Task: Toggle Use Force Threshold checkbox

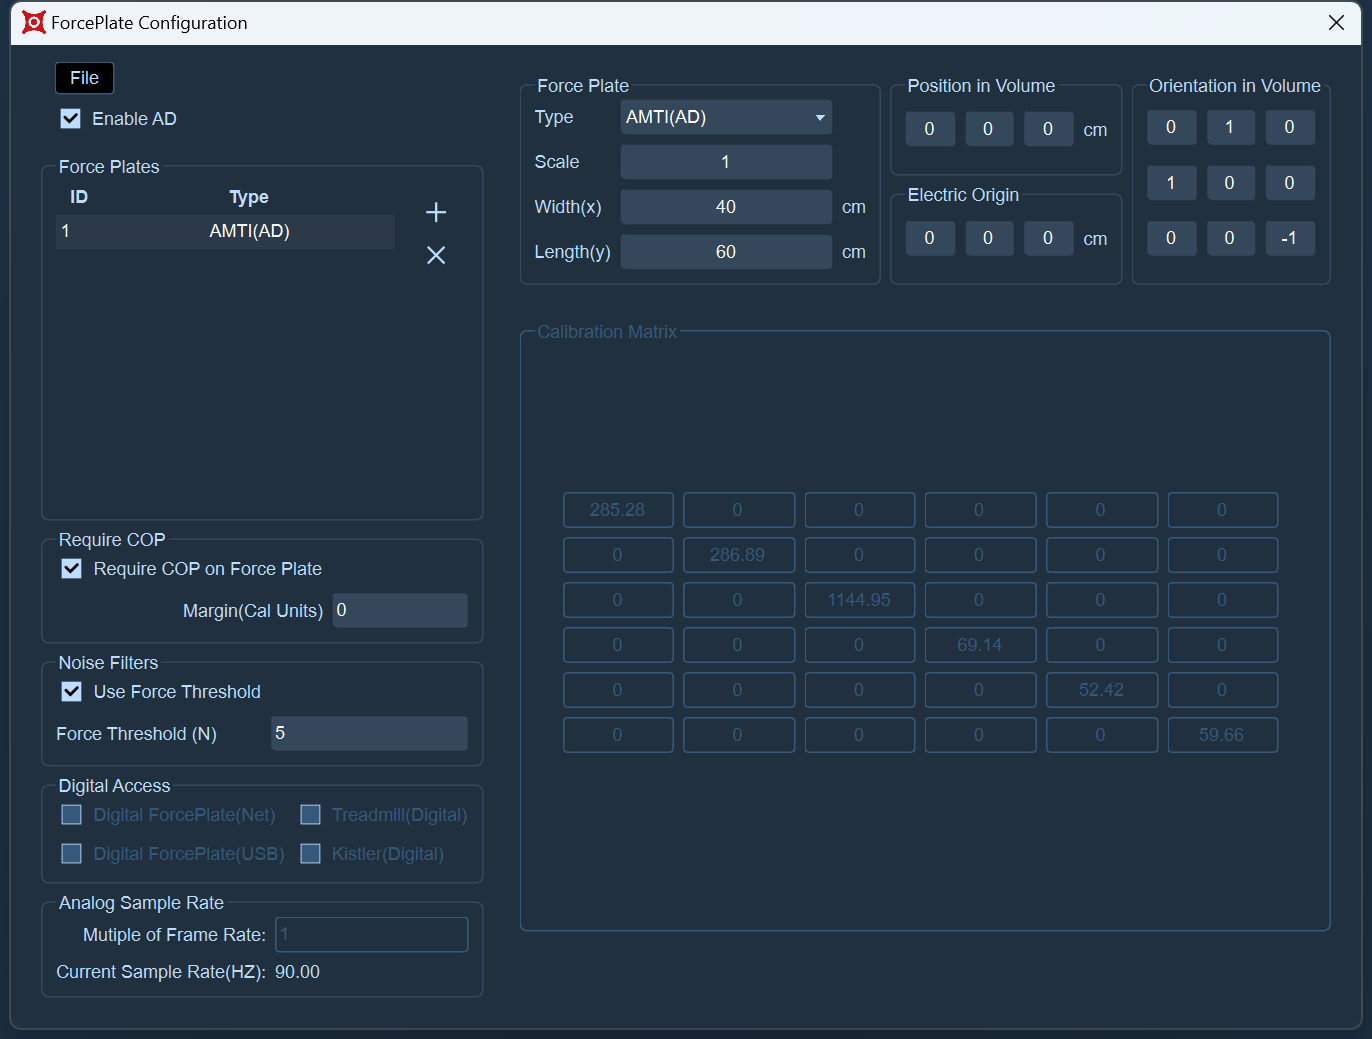Action: tap(72, 692)
